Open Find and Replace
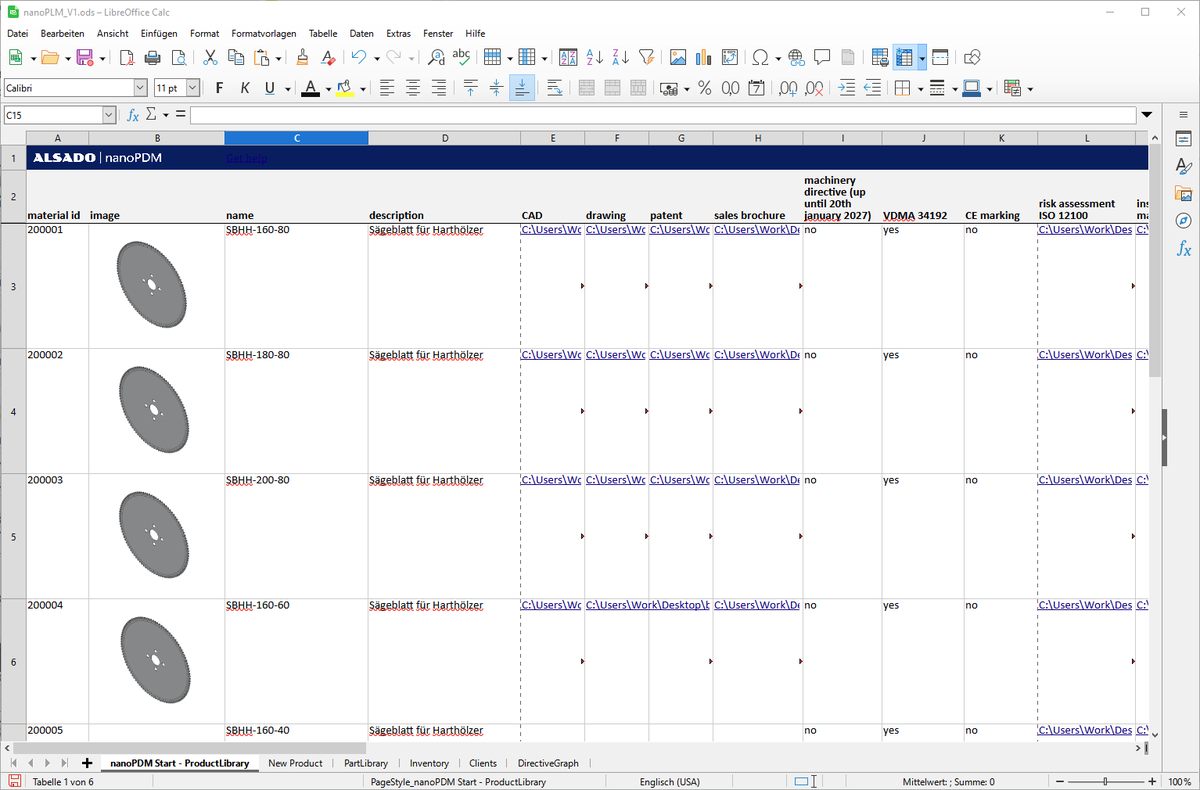1200x790 pixels. [436, 58]
